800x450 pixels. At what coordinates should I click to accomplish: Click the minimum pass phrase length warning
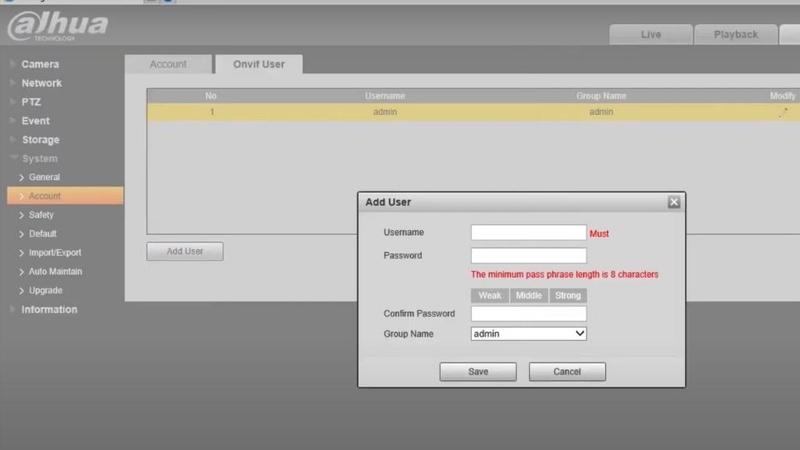[x=564, y=274]
